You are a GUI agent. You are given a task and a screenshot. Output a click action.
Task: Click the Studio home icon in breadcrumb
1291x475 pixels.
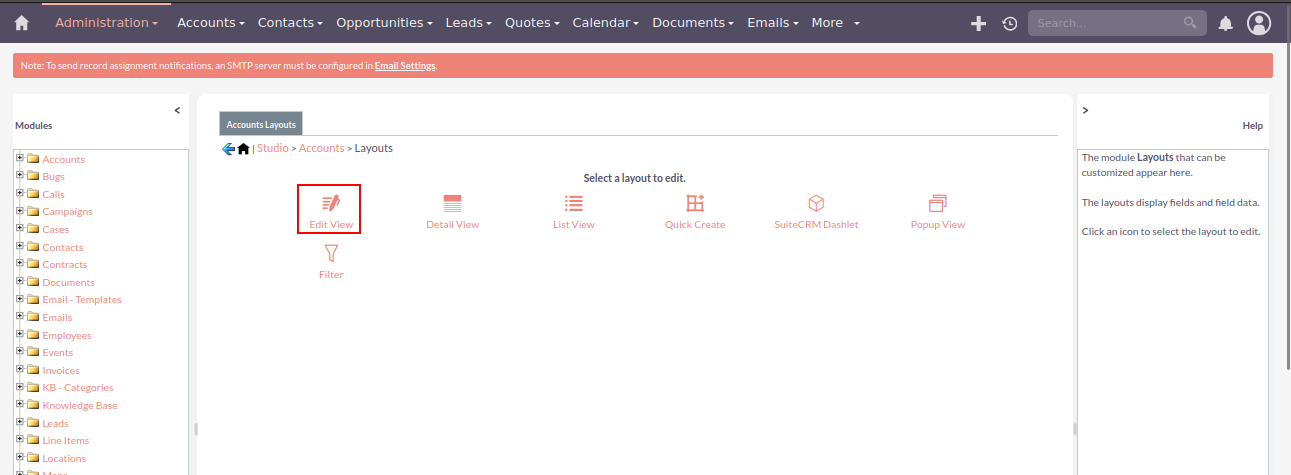243,149
